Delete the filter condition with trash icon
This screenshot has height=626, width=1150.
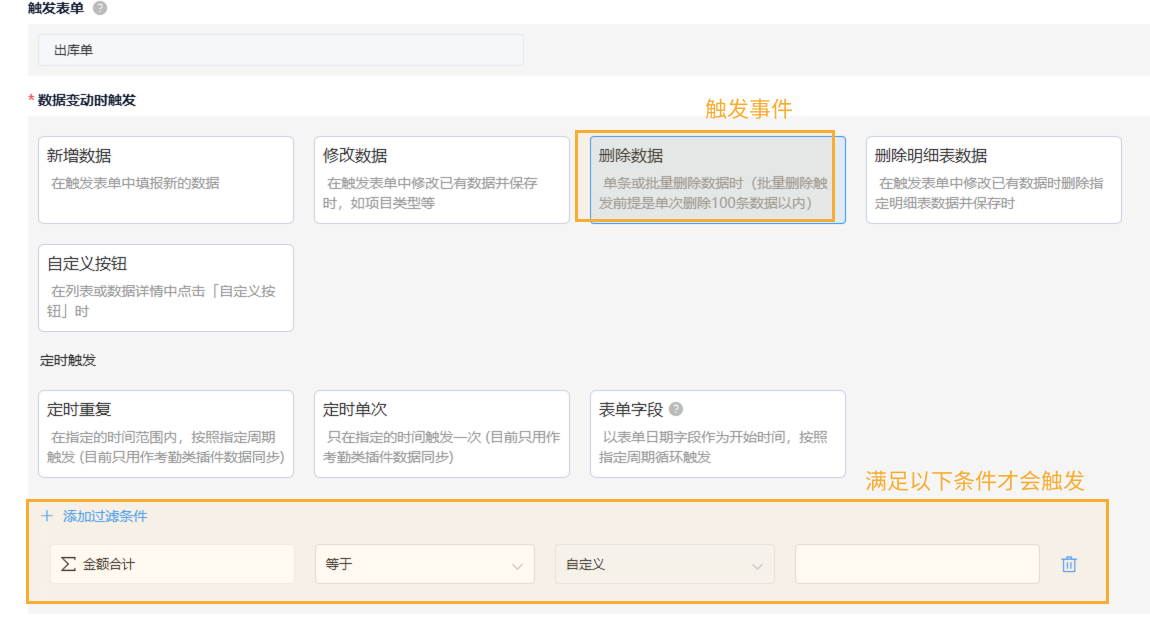pos(1069,564)
